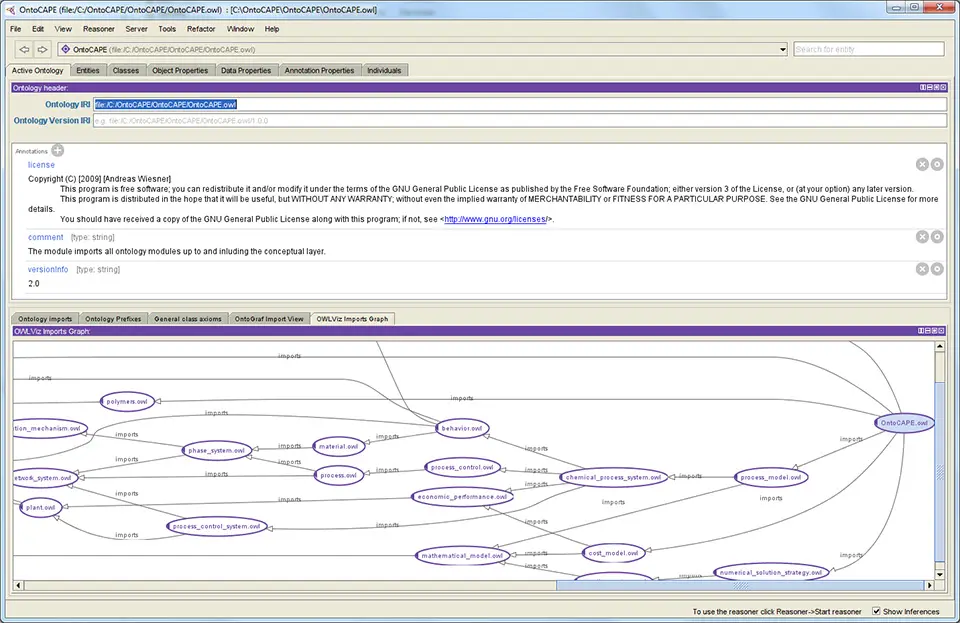
Task: Open the Reasoner menu
Action: pos(98,29)
